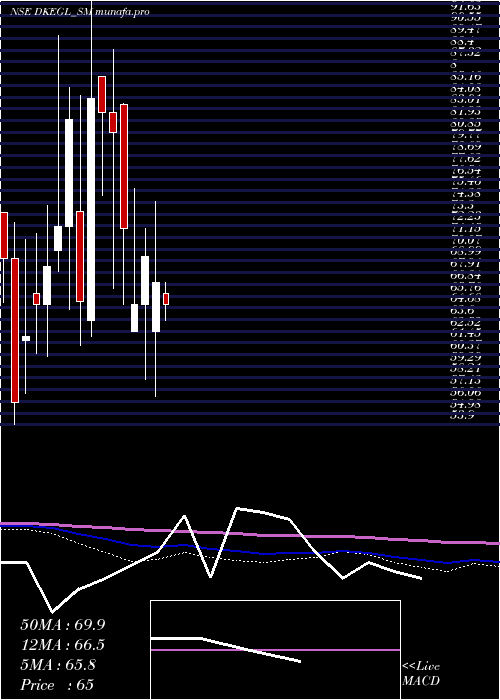Viewport: 500px width, 700px height.
Task: Click the 74.38 price axis label
Action: [466, 194]
